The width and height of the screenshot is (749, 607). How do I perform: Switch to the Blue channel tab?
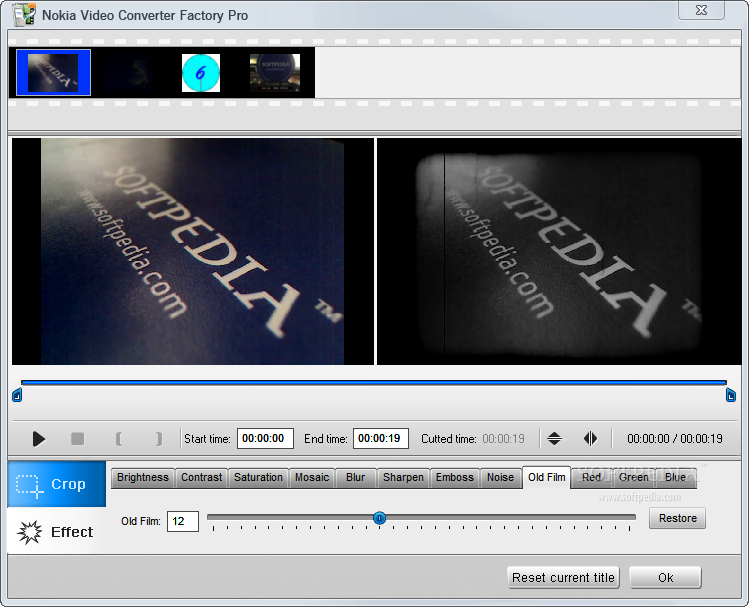point(675,478)
